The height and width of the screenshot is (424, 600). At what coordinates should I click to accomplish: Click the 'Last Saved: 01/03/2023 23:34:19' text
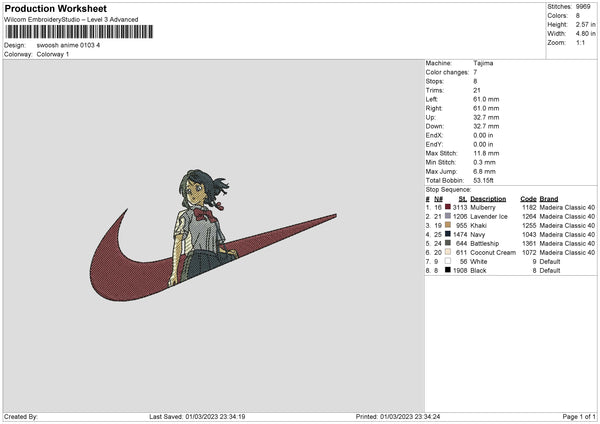[197, 417]
